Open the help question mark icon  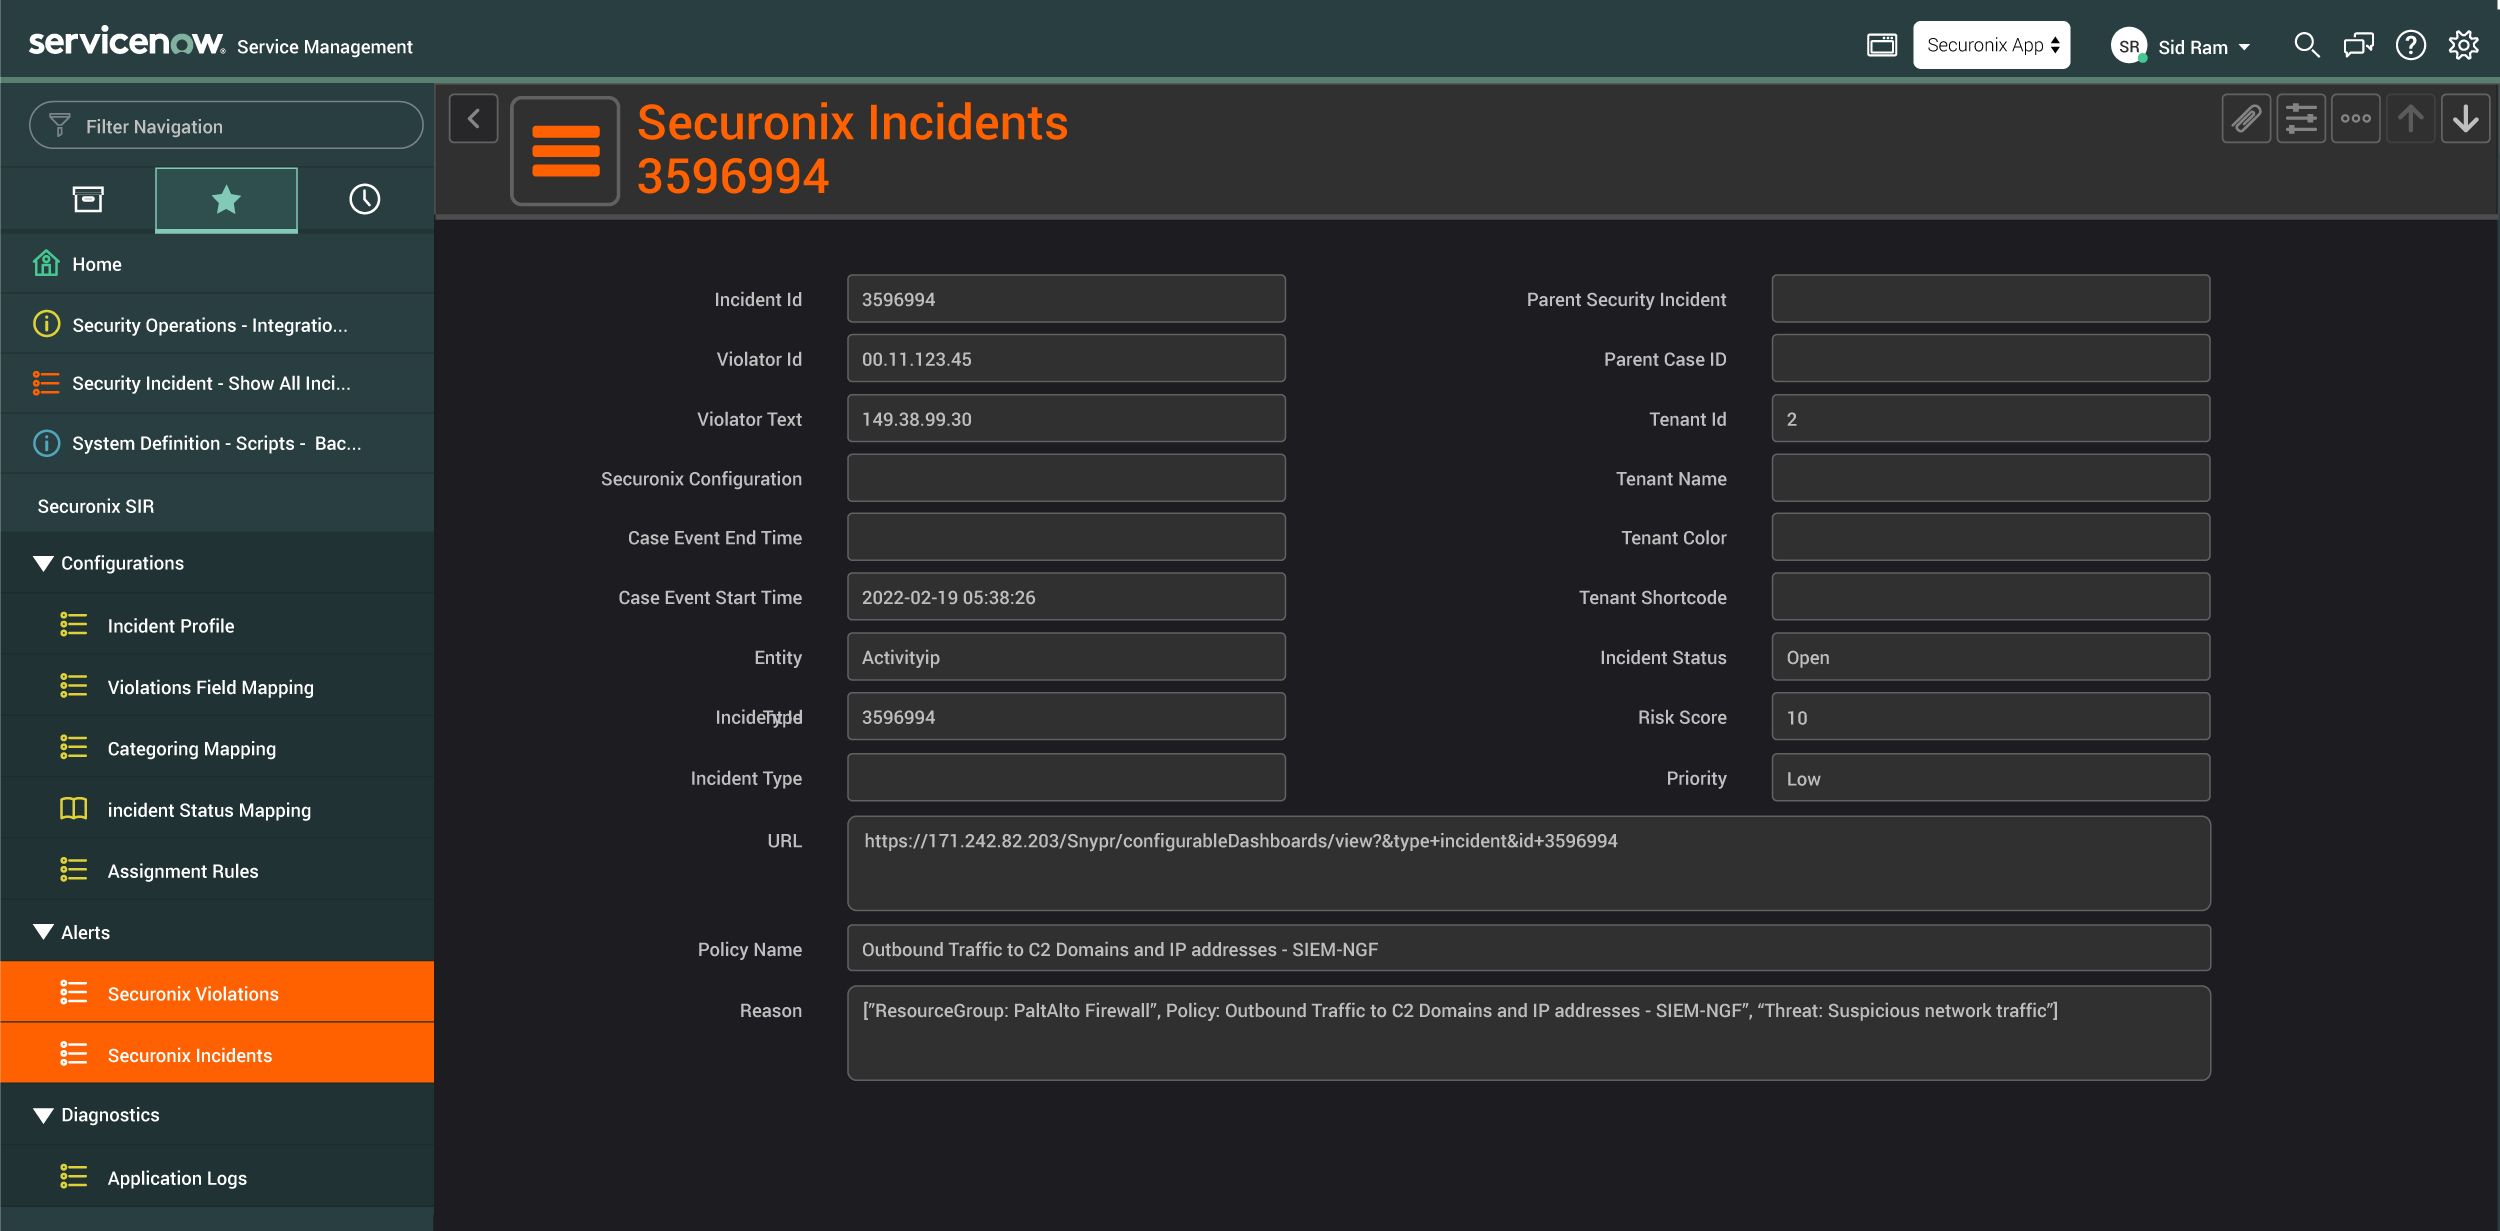tap(2410, 45)
